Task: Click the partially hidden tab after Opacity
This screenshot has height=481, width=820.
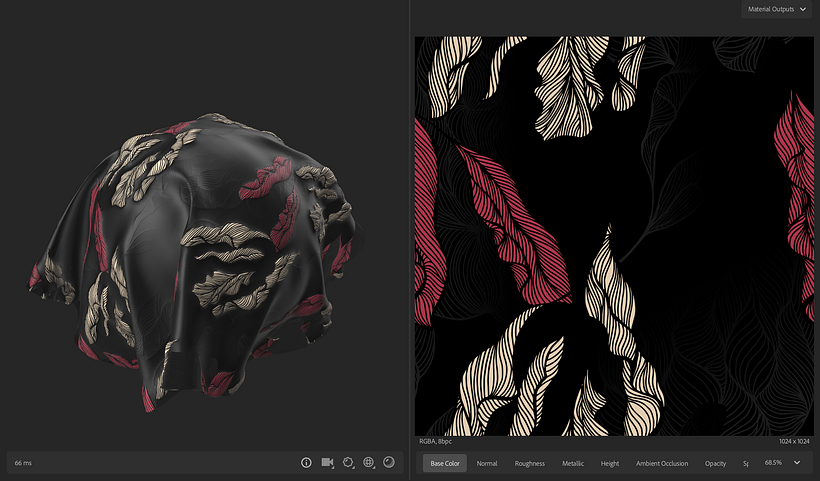Action: coord(746,463)
